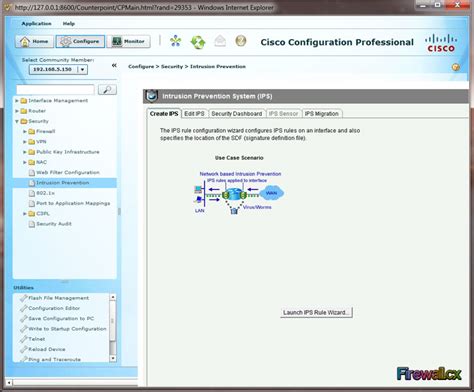The image size is (474, 392).
Task: Click Reload Device utility
Action: click(x=47, y=349)
